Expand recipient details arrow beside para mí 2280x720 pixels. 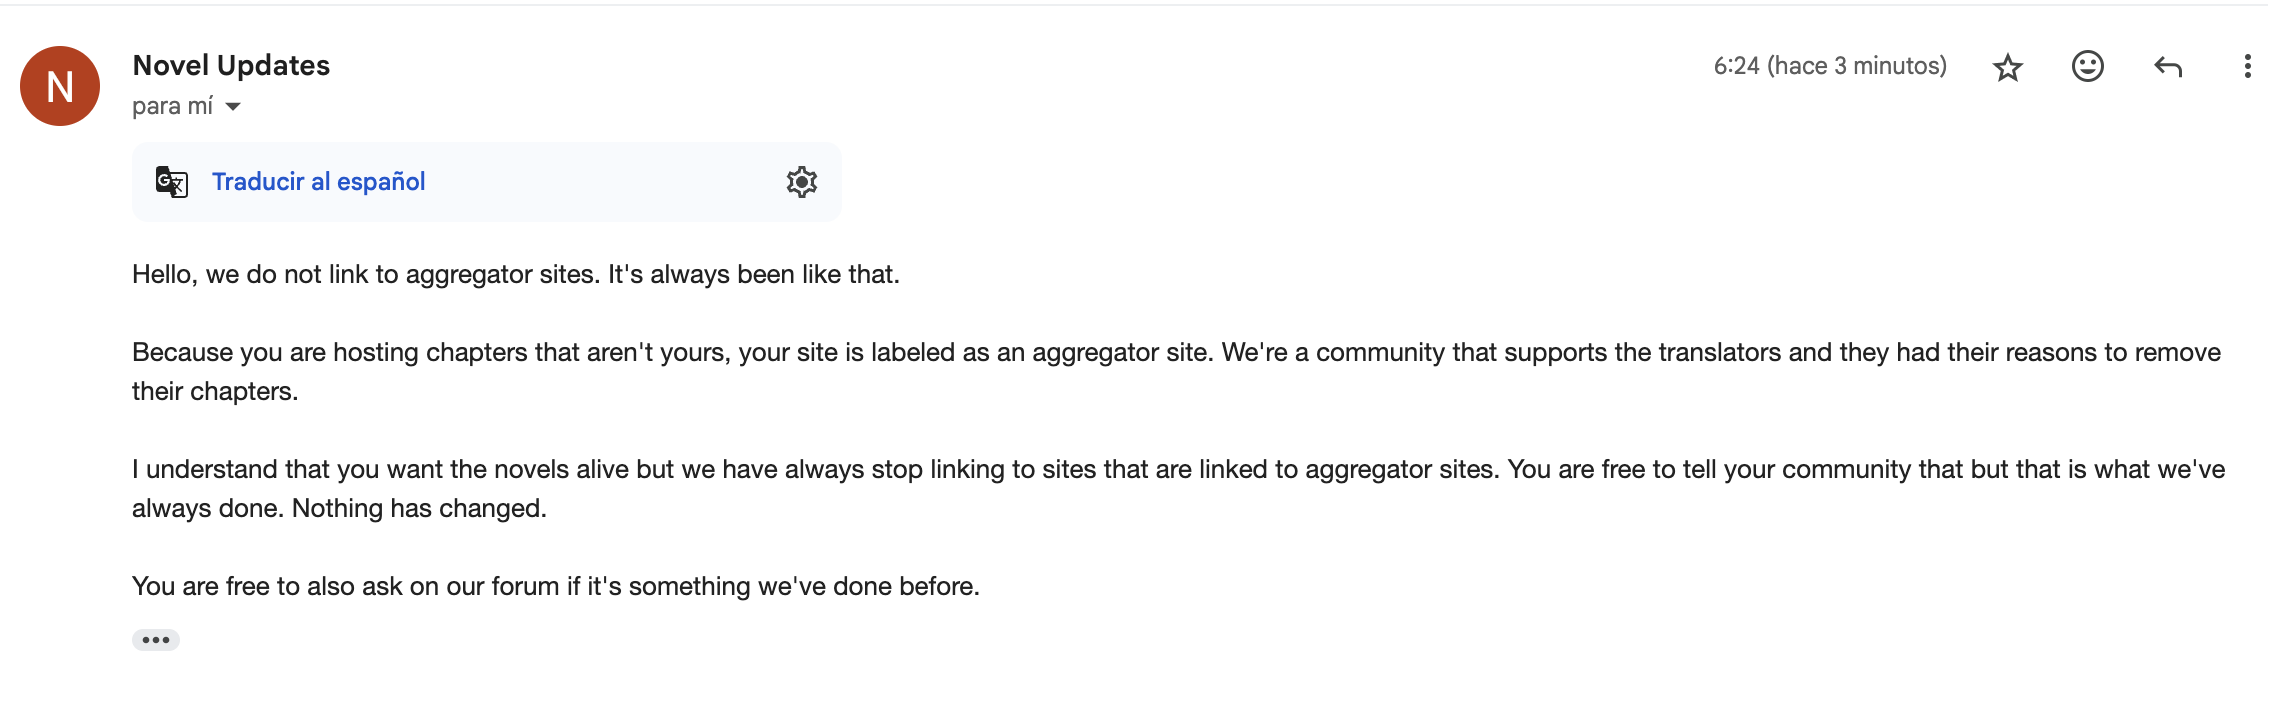[233, 107]
